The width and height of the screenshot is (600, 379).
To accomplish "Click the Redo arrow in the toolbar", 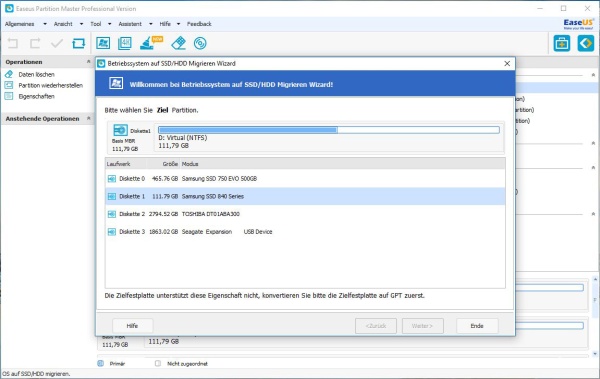I will (35, 43).
